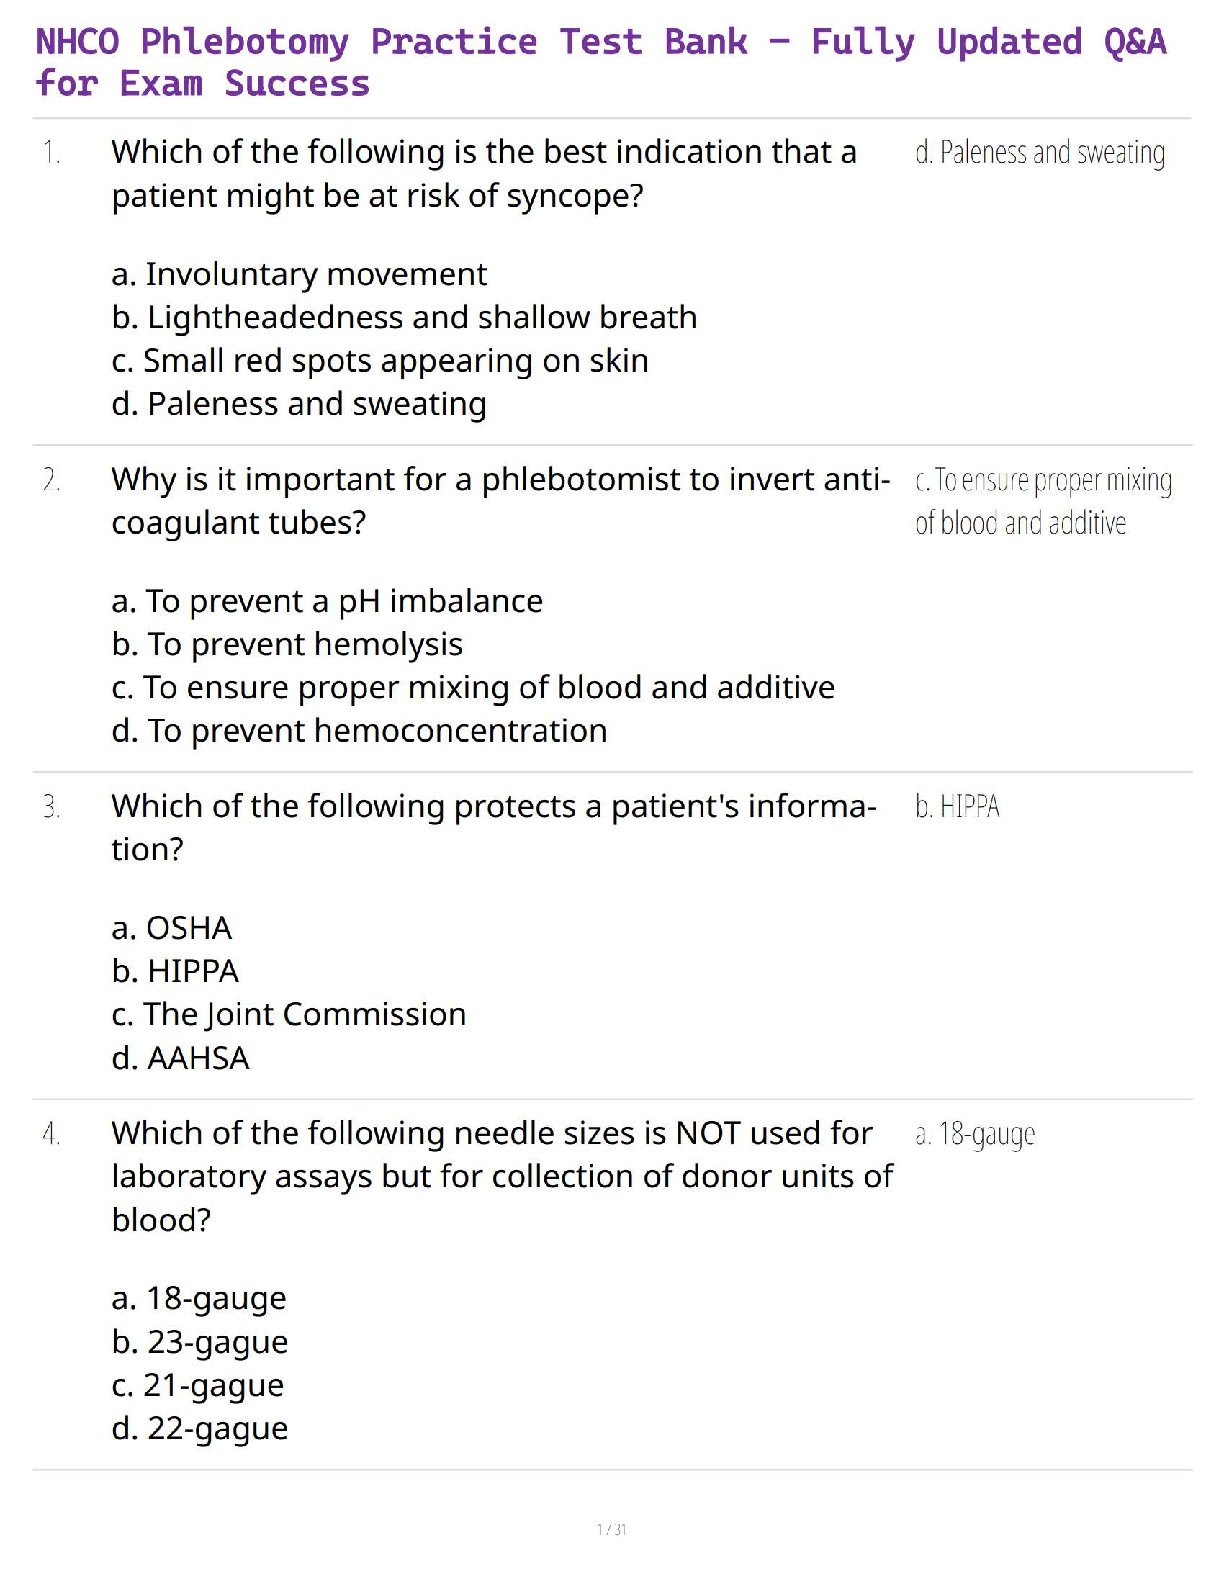
Task: Pick option 'd. AAHSA'
Action: coord(180,1058)
